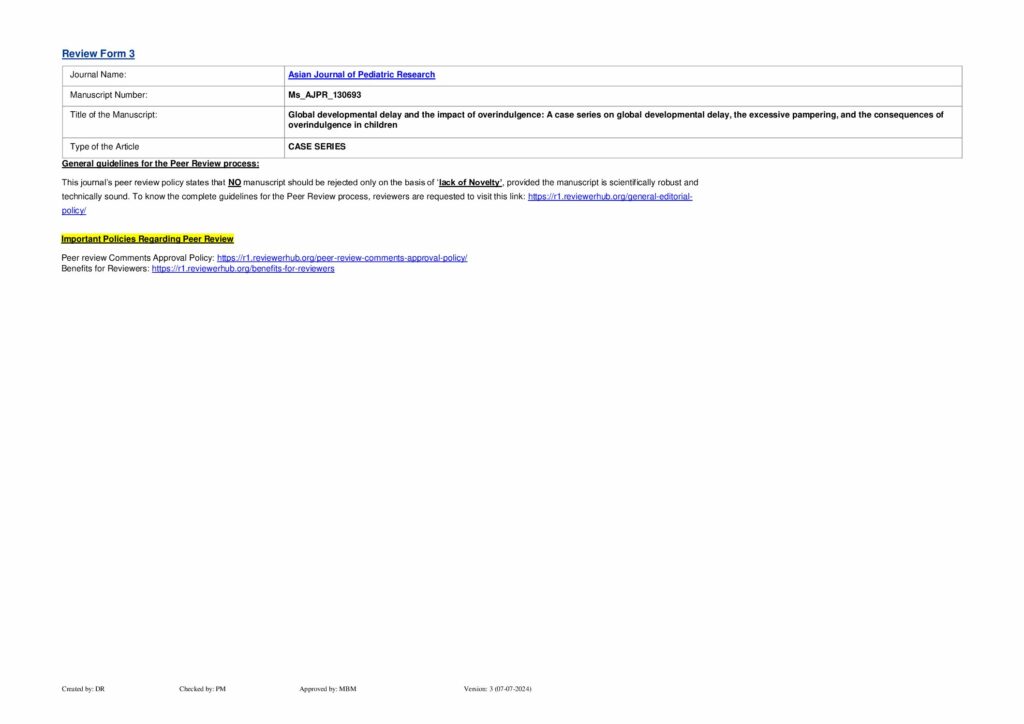Screen dimensions: 1024x724
Task: Click the manuscript title text in the table
Action: [614, 115]
